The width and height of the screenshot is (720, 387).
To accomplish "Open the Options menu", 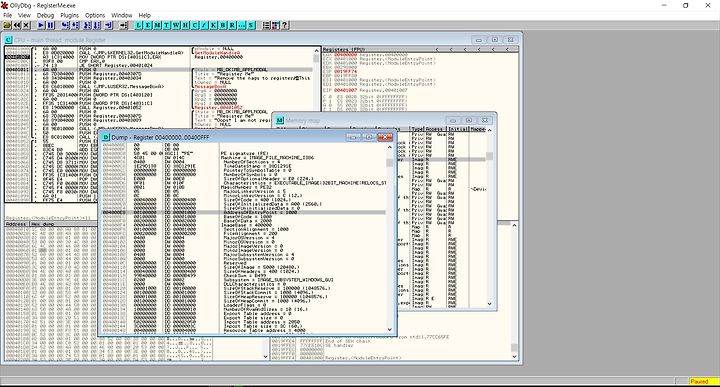I will pos(95,15).
